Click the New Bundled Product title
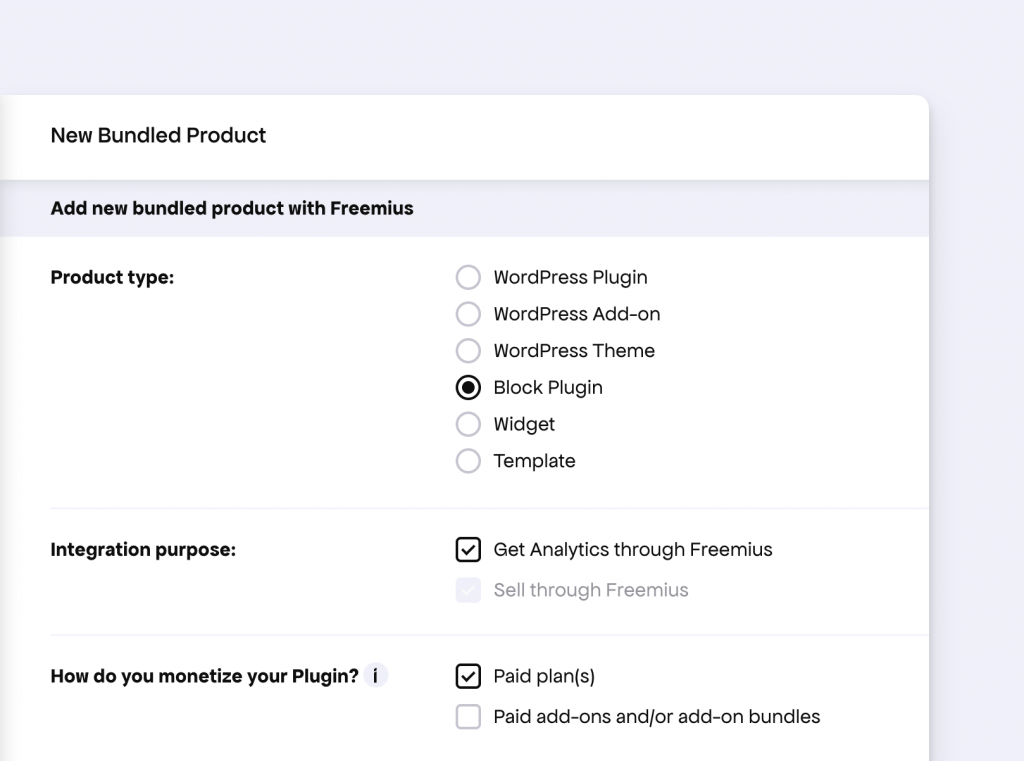1024x761 pixels. (x=158, y=135)
